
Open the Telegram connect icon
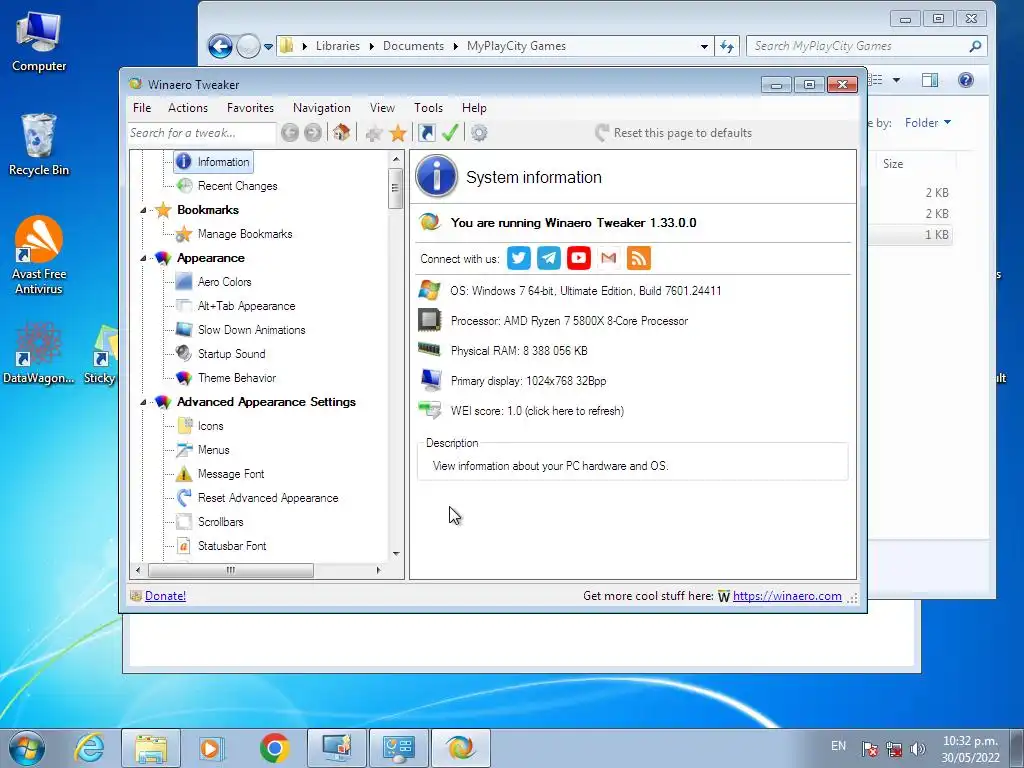coord(549,258)
